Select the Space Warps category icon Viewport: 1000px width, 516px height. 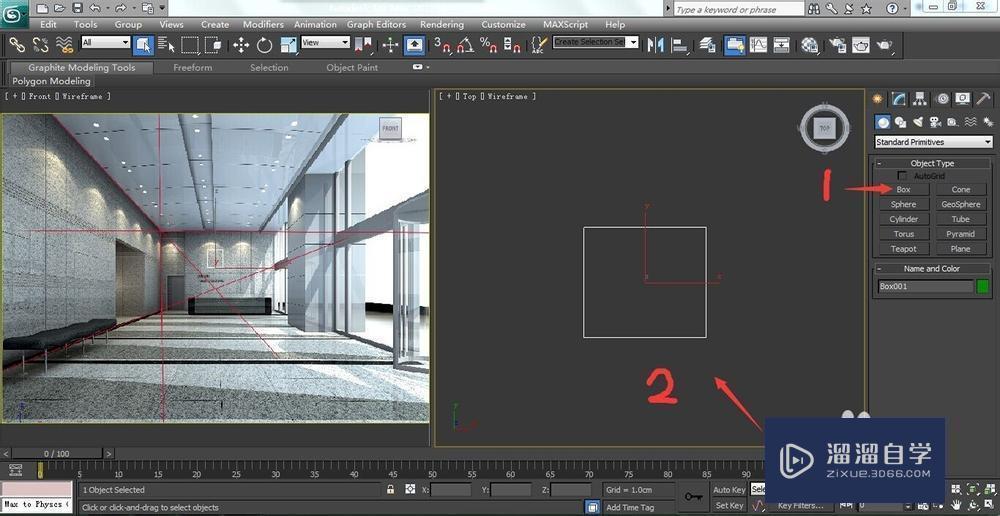tap(970, 122)
